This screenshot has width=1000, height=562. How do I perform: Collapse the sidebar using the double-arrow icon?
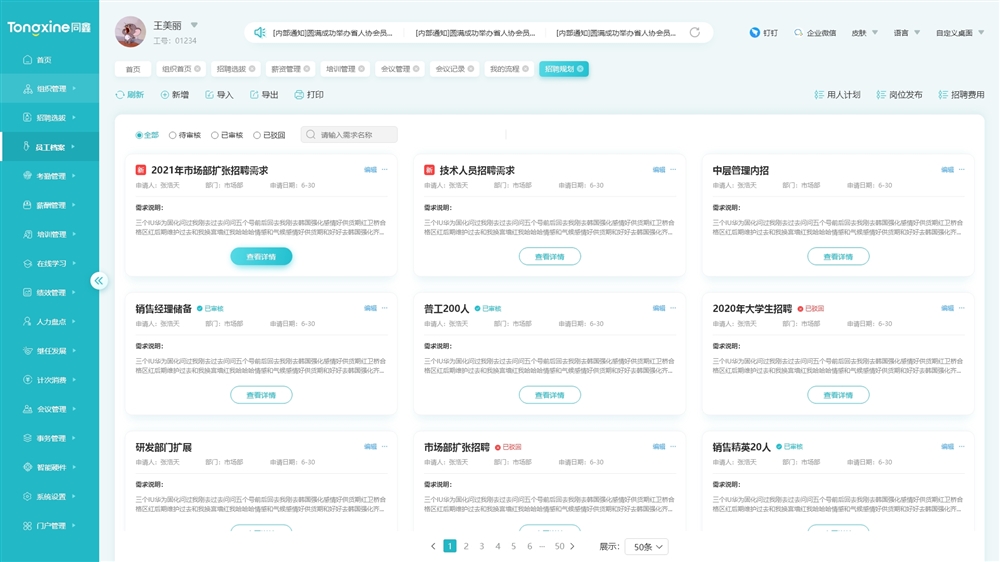(x=99, y=281)
